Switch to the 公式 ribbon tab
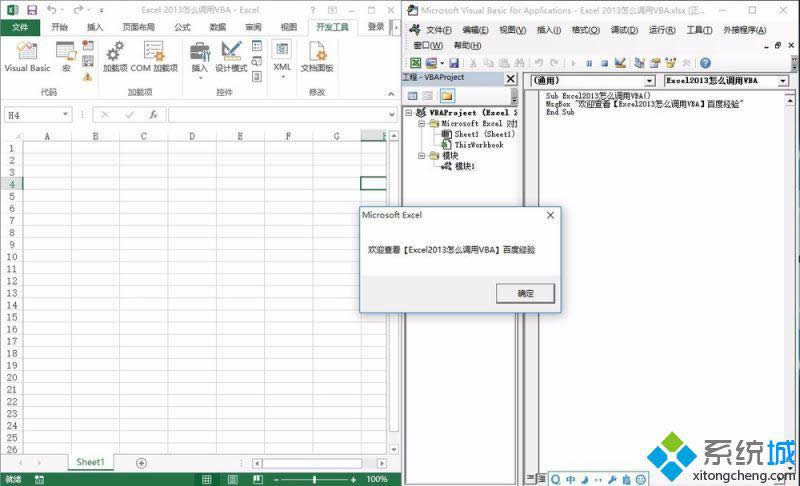 pos(182,27)
